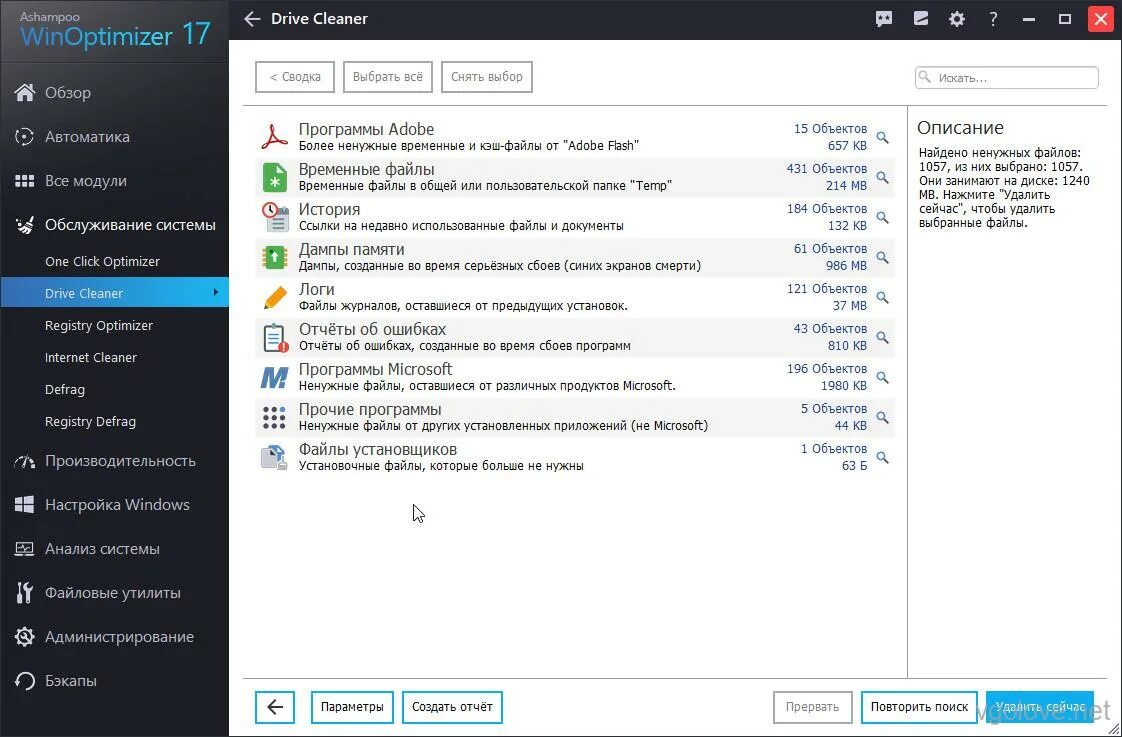Screen dimensions: 1122x737
Task: Click the back arrow next to Drive Cleaner title
Action: [252, 19]
